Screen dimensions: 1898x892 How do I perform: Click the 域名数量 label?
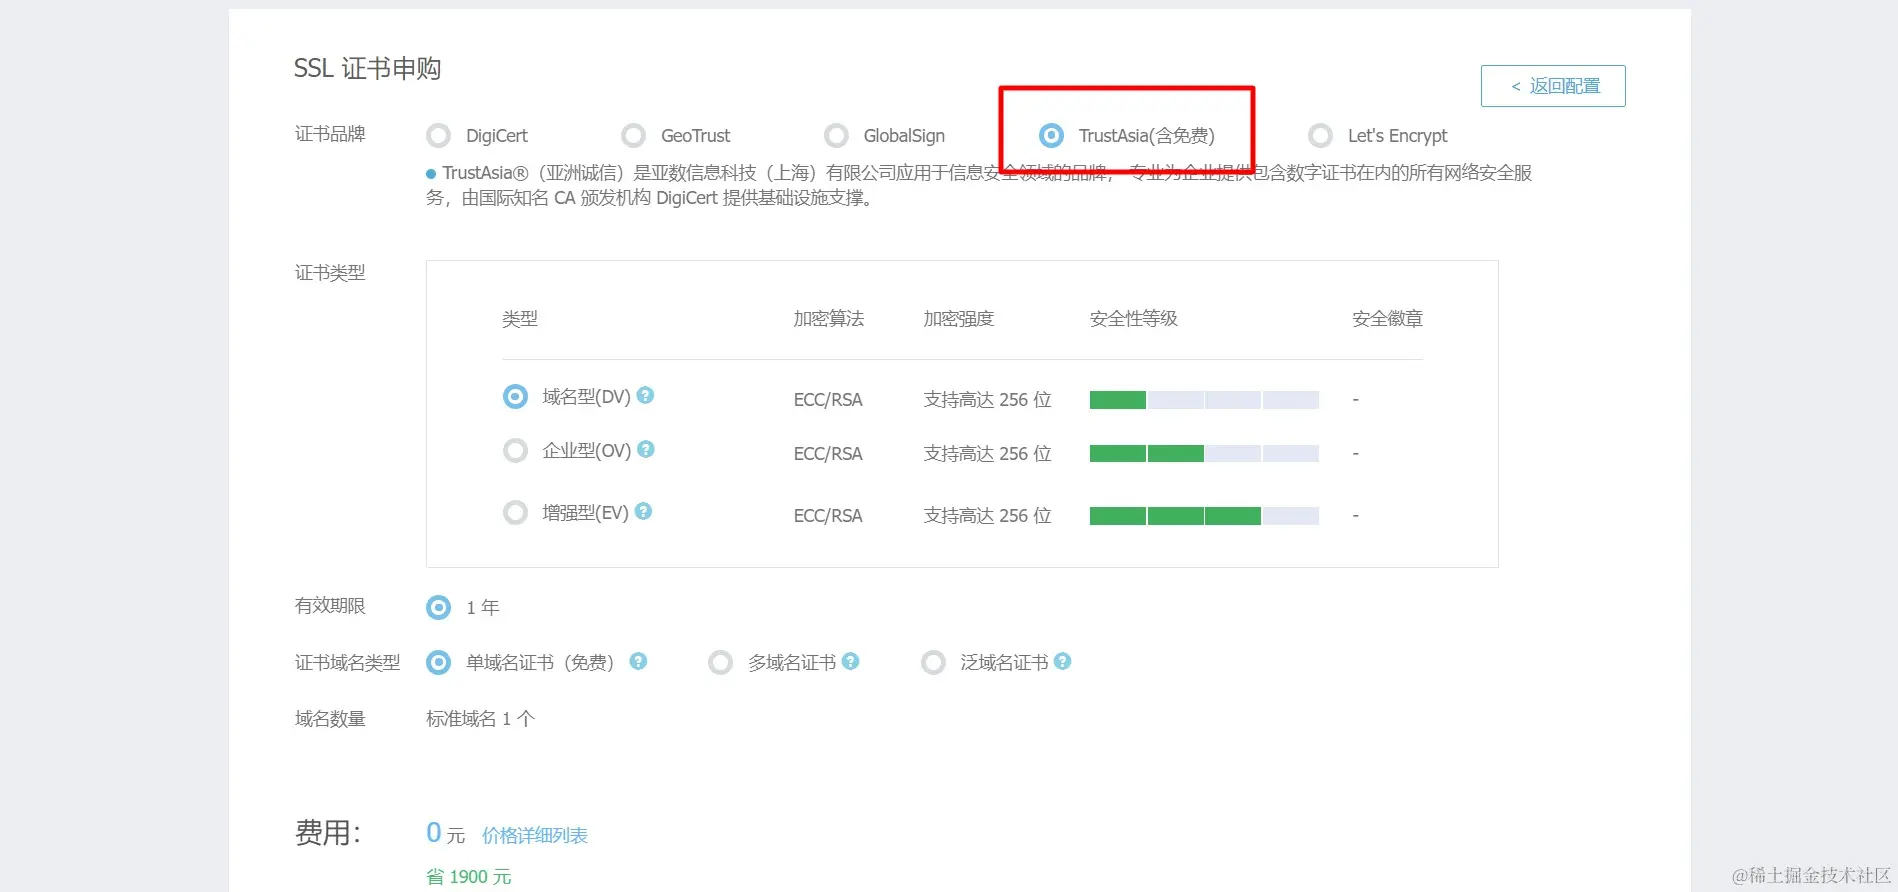330,719
